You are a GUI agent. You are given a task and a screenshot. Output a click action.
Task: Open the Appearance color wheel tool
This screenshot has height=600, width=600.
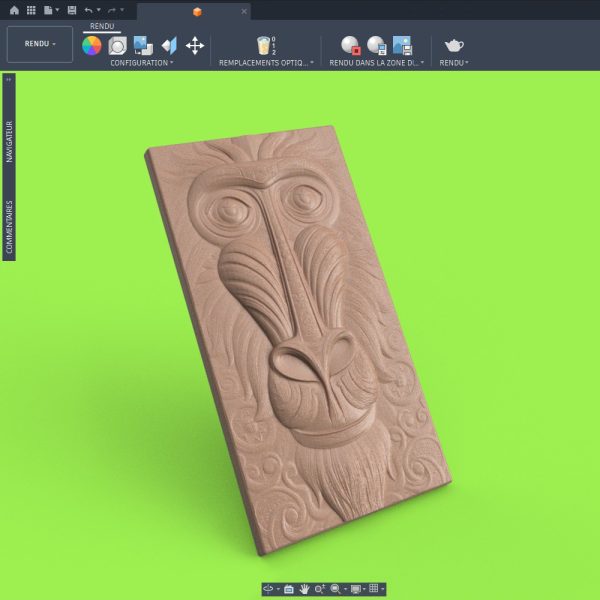click(92, 46)
